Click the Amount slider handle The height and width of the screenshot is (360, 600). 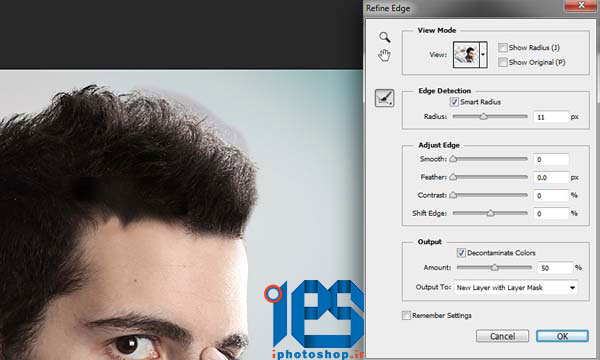(495, 267)
